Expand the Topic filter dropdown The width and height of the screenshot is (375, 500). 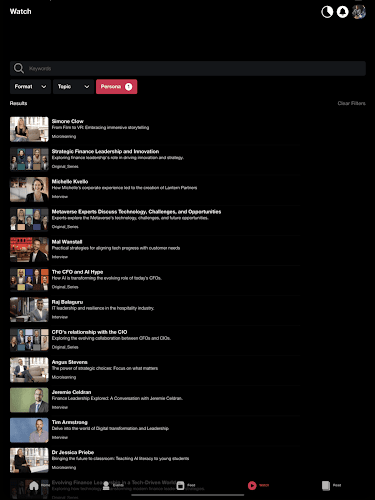click(73, 87)
